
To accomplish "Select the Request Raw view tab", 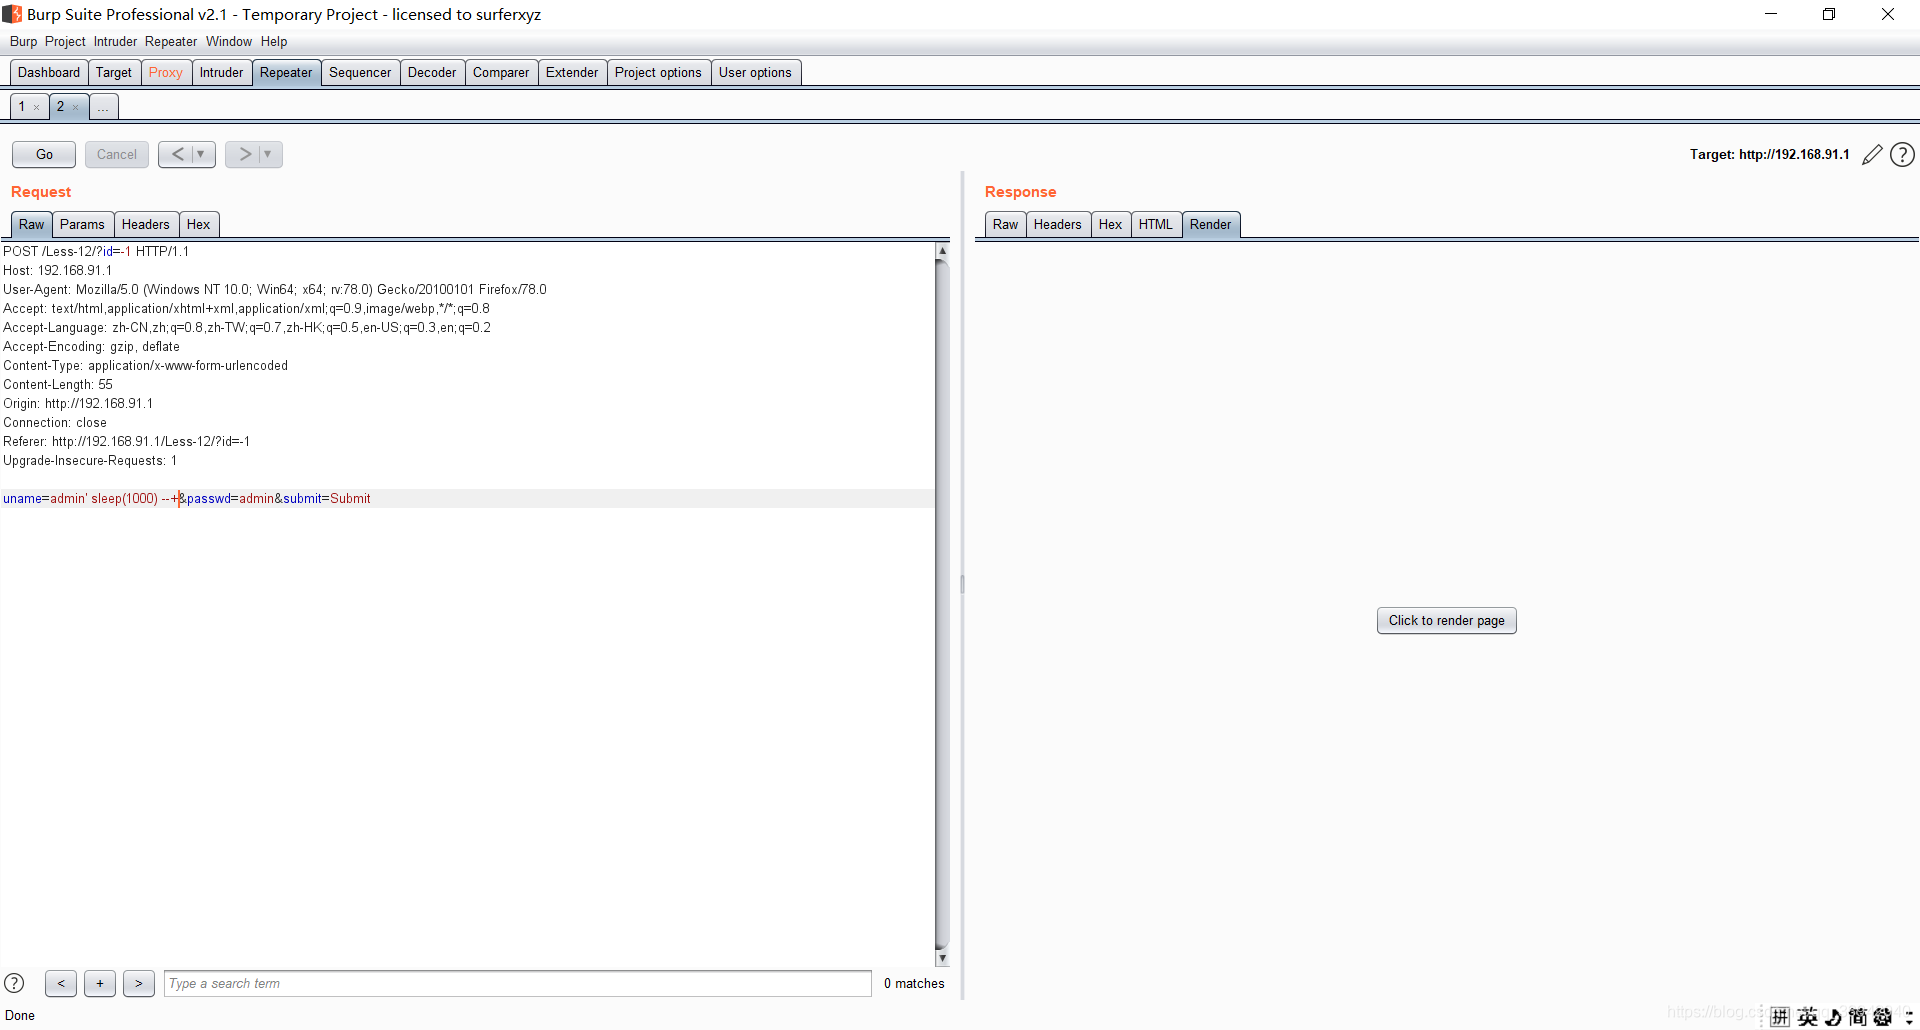I will coord(32,225).
